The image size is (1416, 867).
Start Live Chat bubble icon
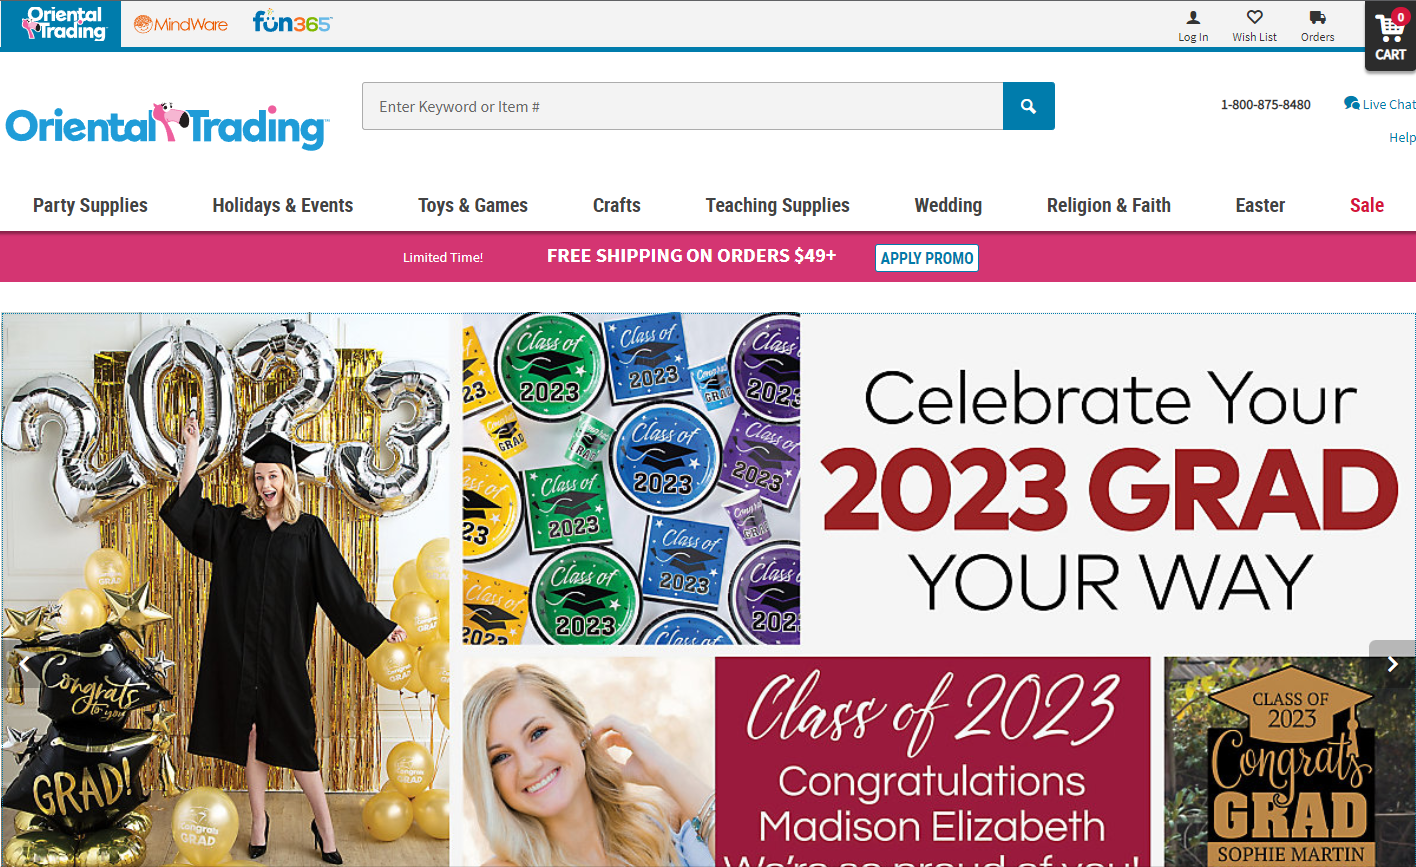(x=1351, y=103)
